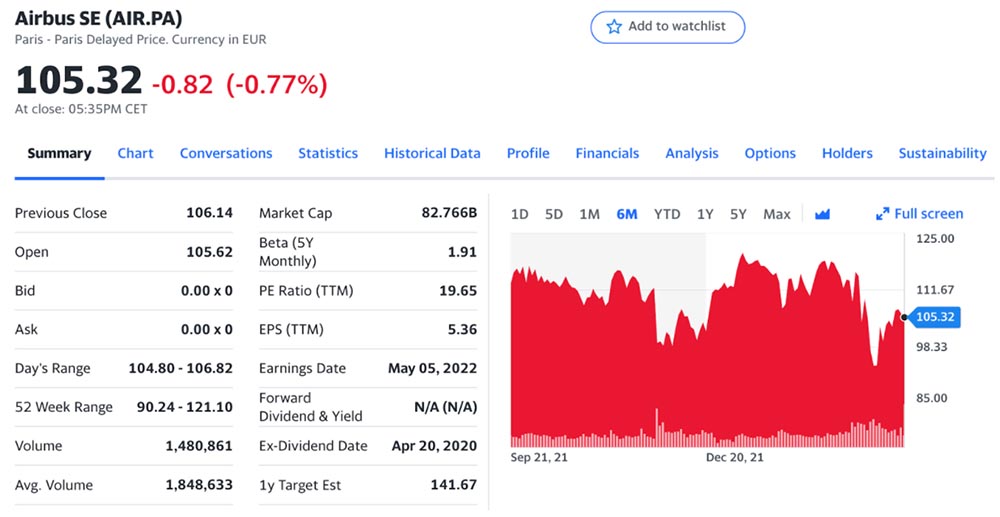Viewport: 1000px width, 517px height.
Task: Click Ex-Dividend Date Apr 20, 2020
Action: click(434, 446)
